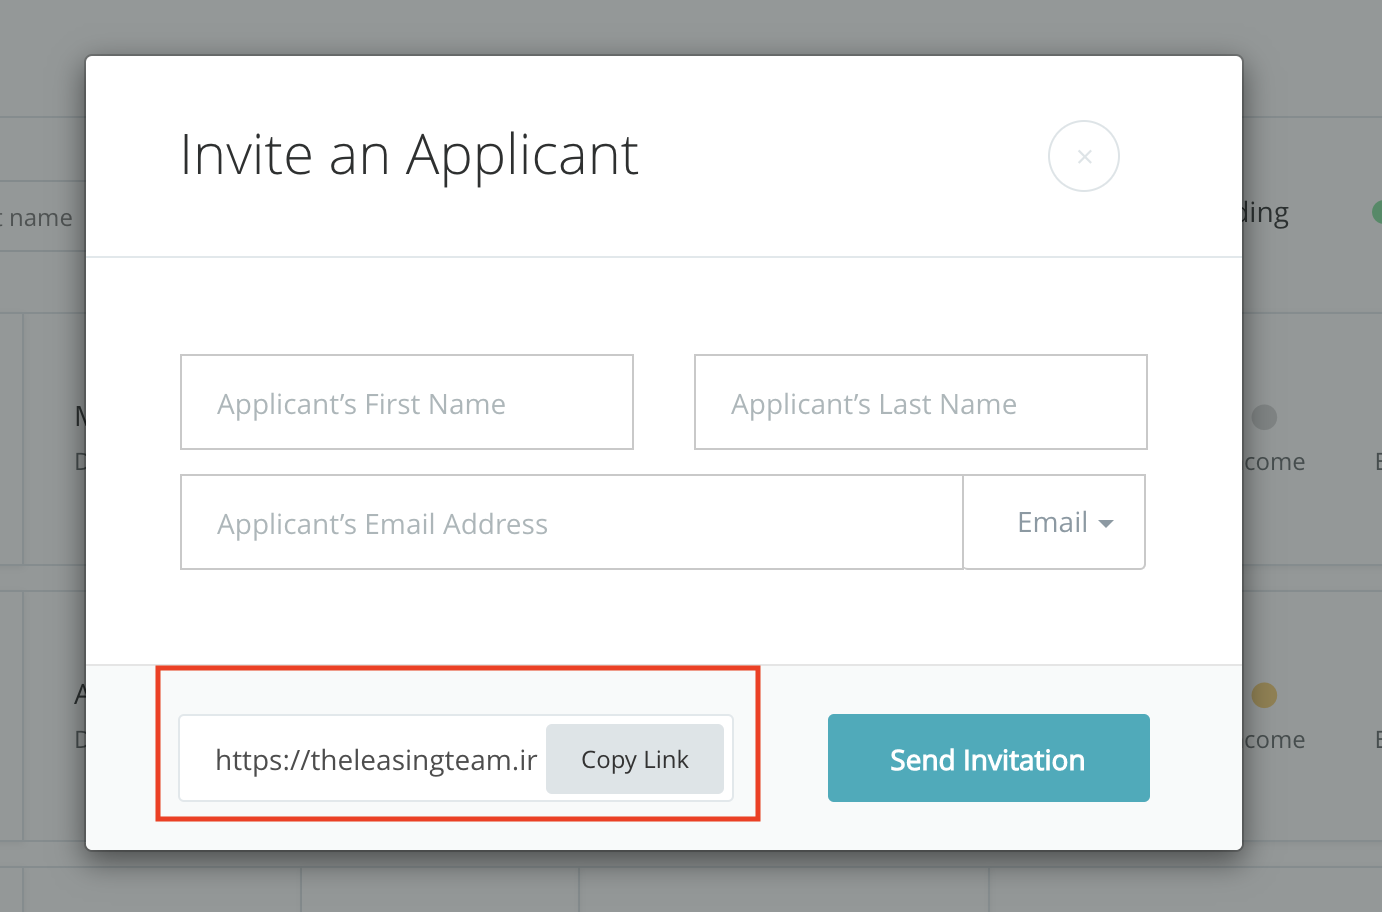This screenshot has height=912, width=1382.
Task: Click the "name" column header in background
Action: tap(40, 218)
